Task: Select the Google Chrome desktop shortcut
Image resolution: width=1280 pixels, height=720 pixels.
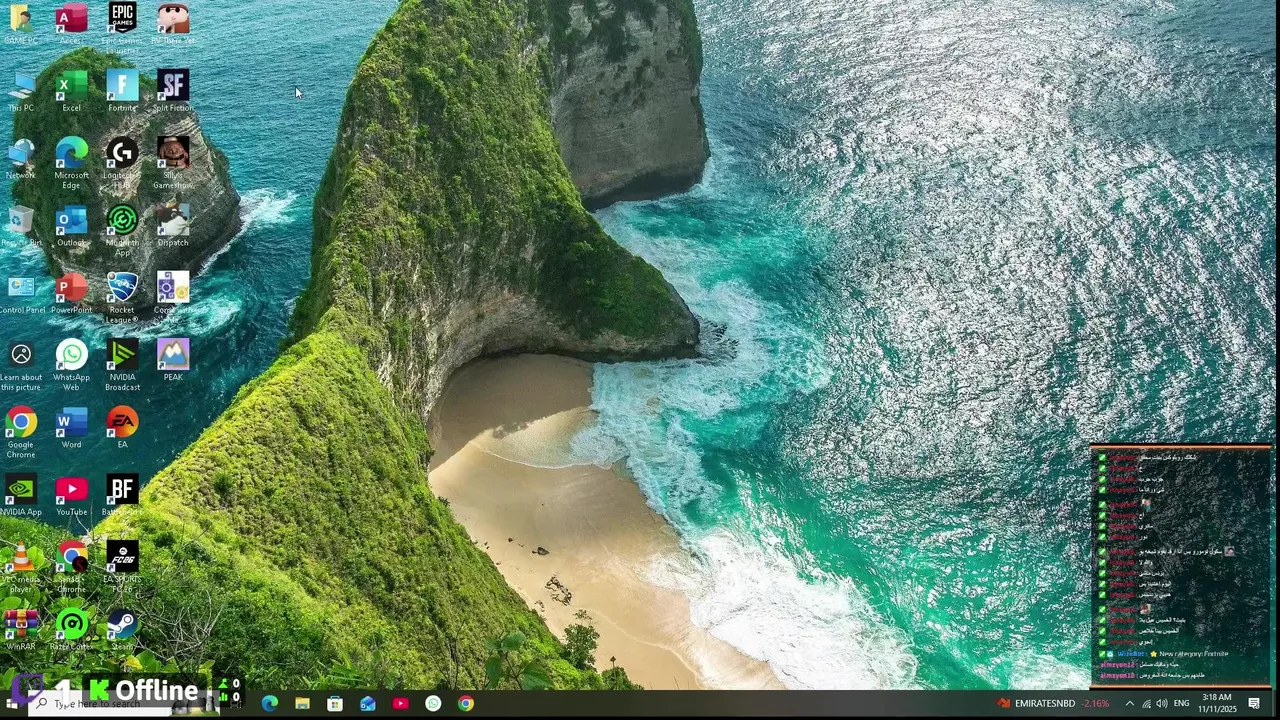Action: 21,433
